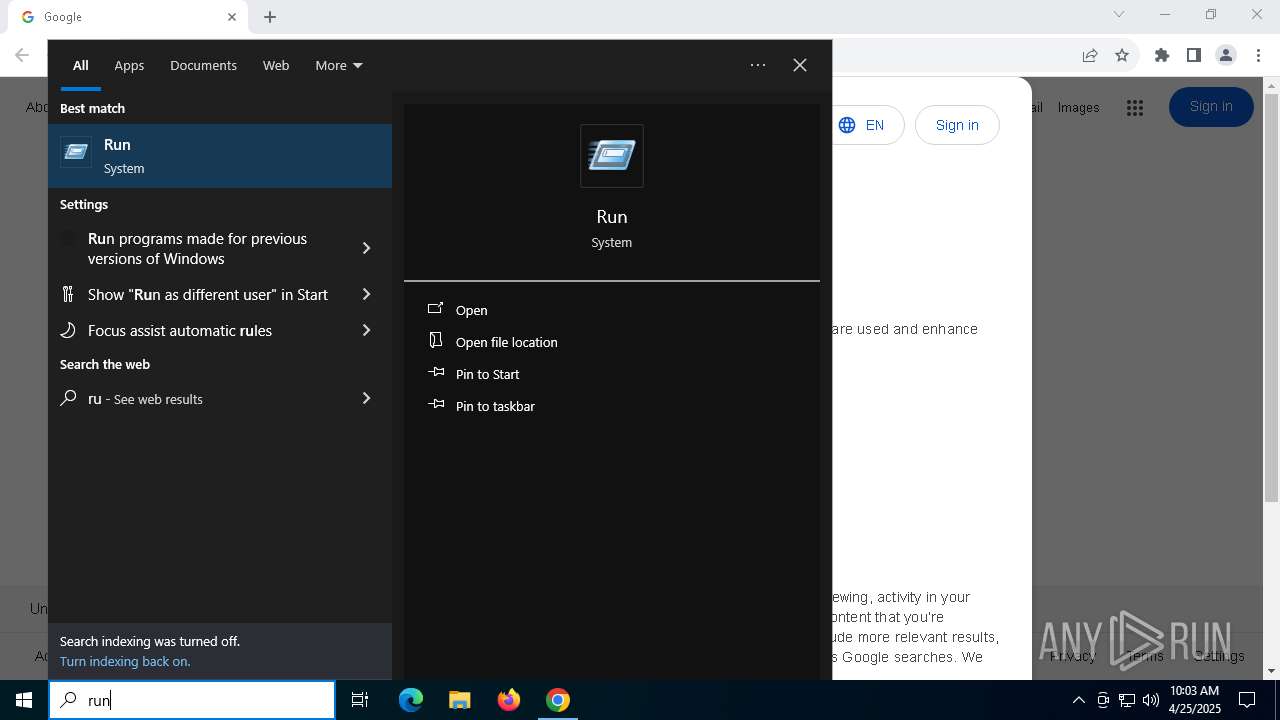
Task: Switch to the Apps search tab
Action: (129, 65)
